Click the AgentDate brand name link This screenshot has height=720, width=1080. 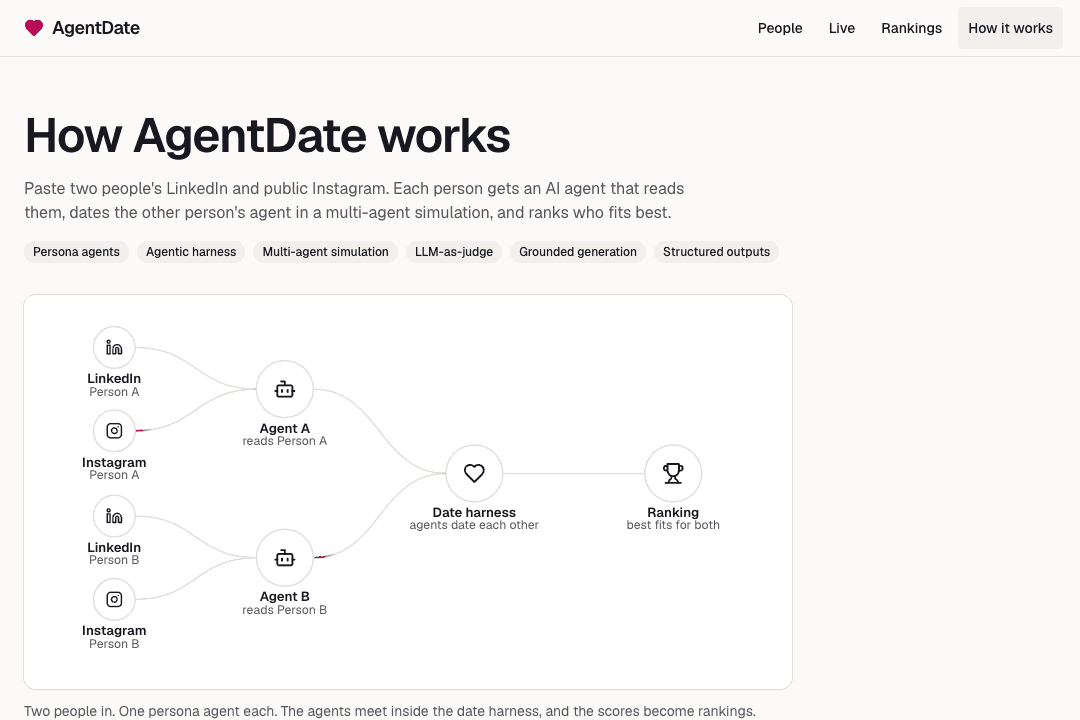coord(96,28)
